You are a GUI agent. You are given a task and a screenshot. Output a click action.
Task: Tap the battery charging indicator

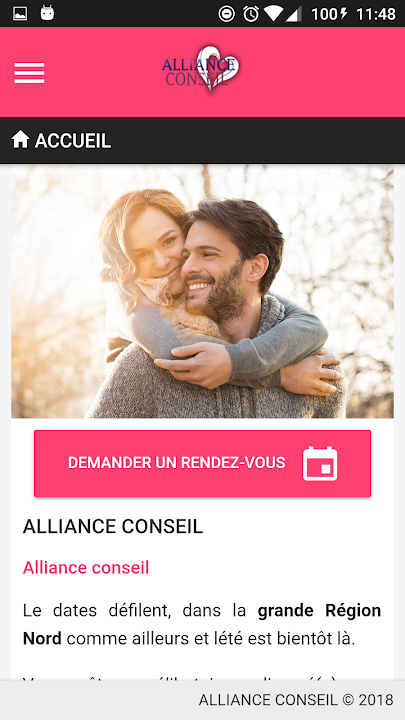point(330,14)
